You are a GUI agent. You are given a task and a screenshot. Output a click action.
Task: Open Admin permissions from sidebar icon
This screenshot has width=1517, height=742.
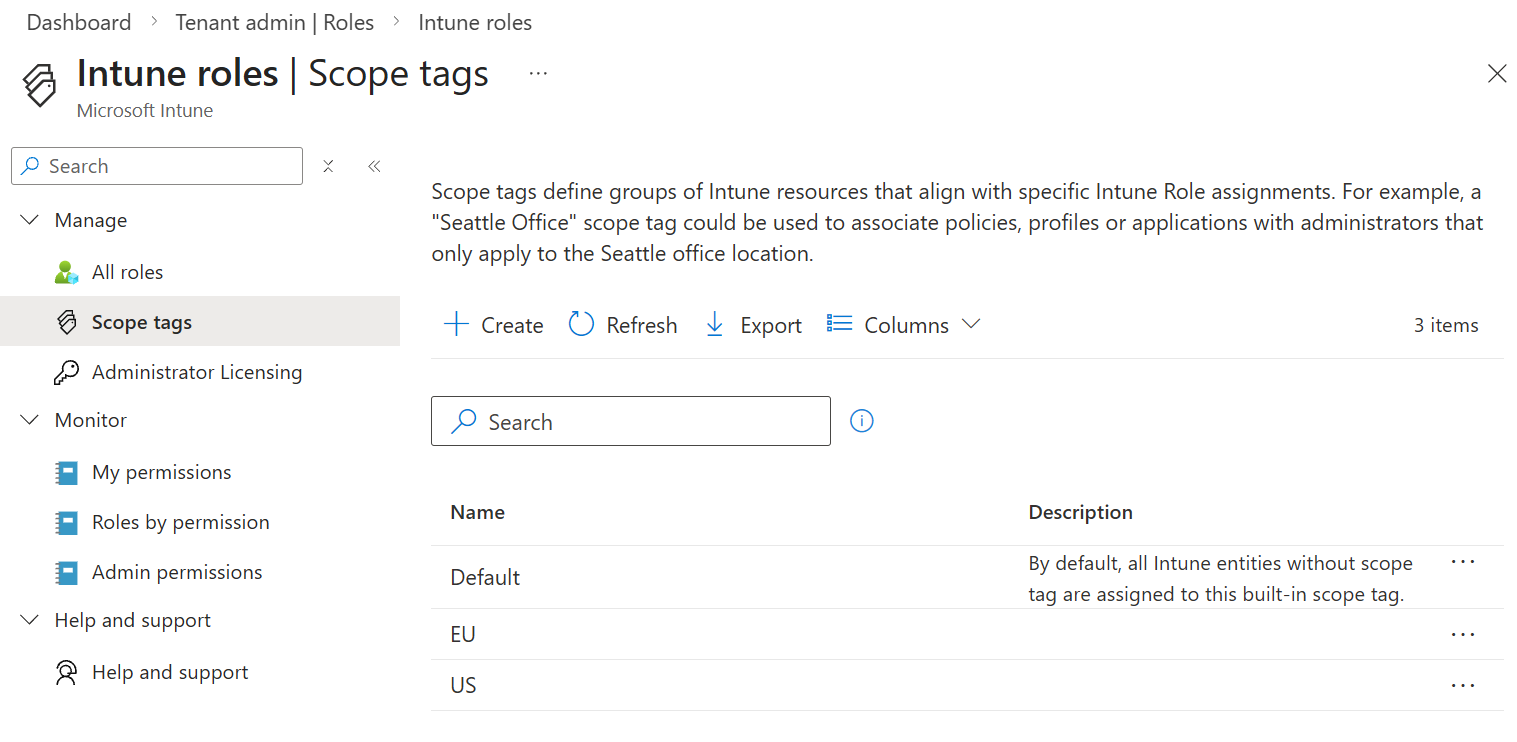(x=66, y=571)
